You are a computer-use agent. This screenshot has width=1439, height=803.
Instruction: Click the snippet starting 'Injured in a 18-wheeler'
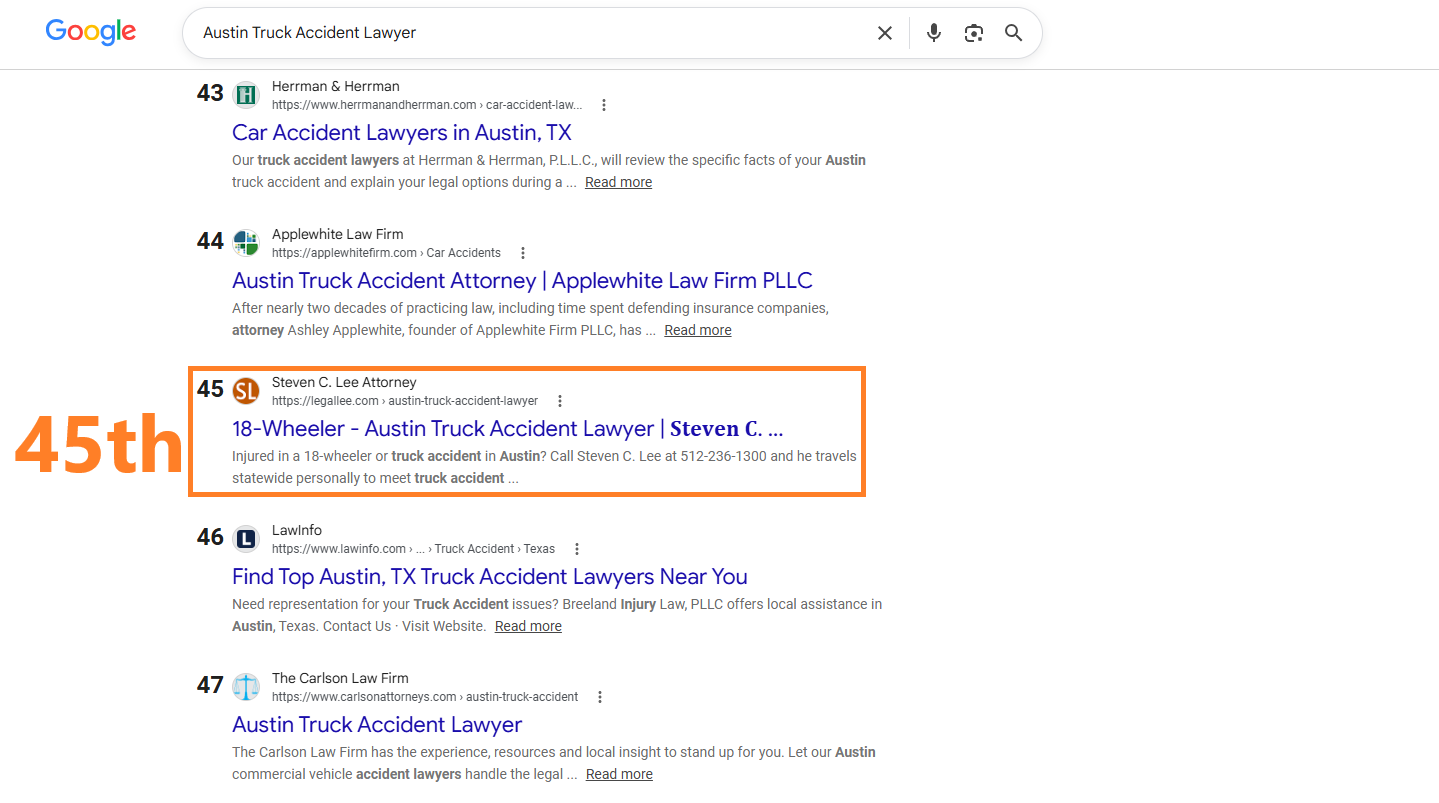(544, 467)
